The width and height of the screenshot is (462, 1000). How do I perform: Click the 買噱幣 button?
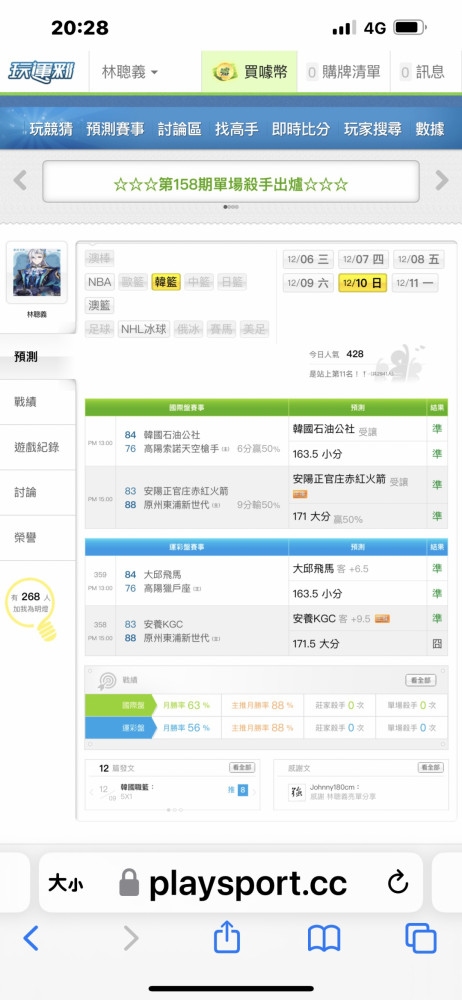[250, 71]
